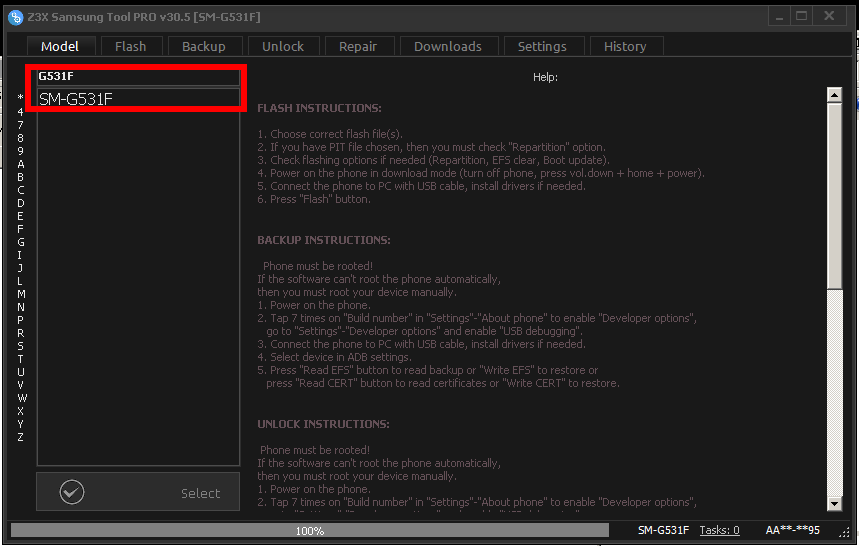Click the resize grip in status bar corner
The height and width of the screenshot is (546, 859).
(x=844, y=531)
